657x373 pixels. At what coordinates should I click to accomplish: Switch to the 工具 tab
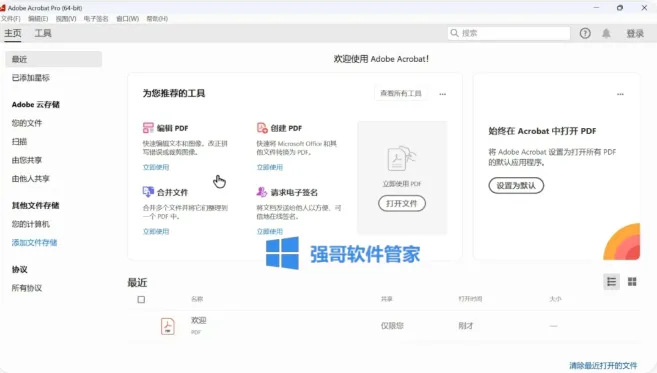(x=43, y=33)
